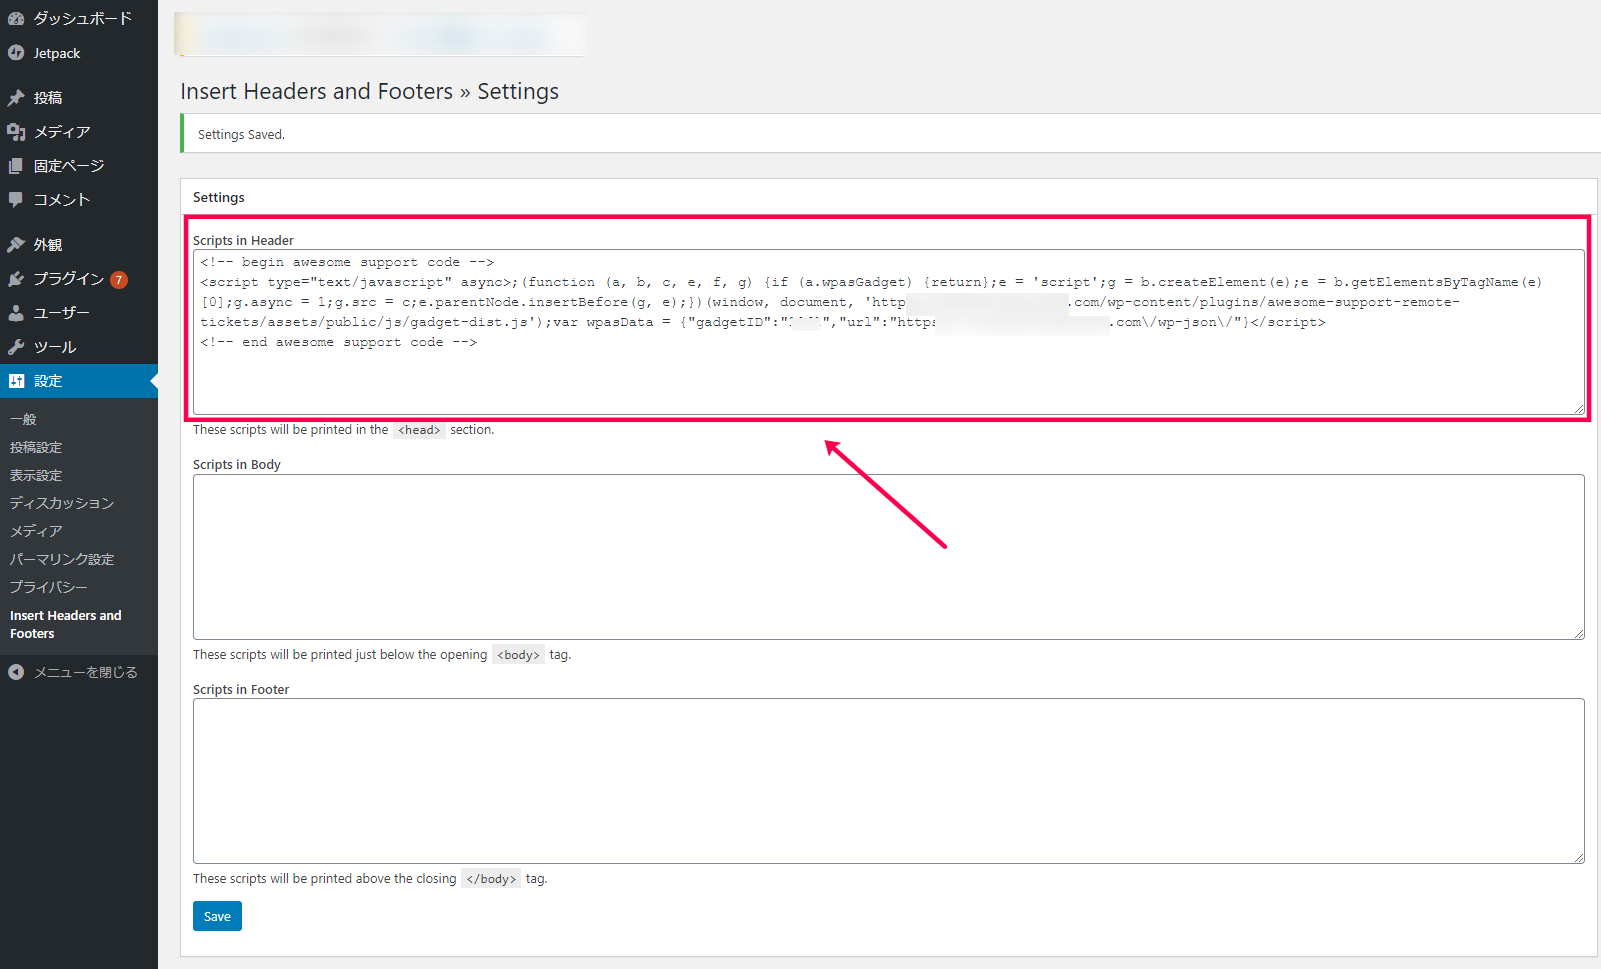Click the </body> code tag

(491, 879)
